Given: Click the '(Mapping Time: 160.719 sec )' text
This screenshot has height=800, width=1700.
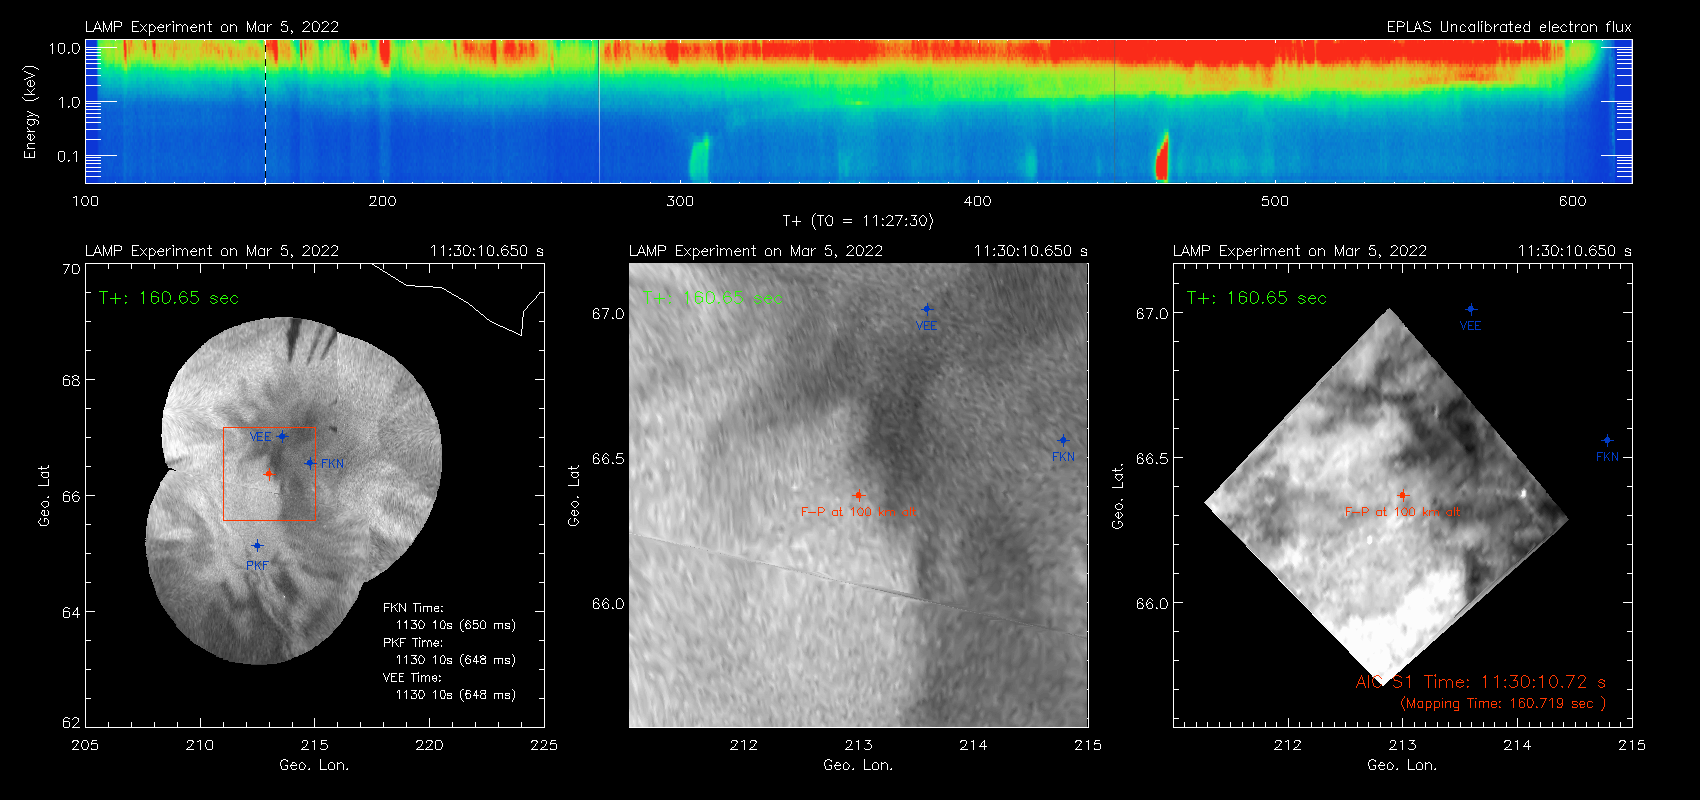Looking at the screenshot, I should click(x=1503, y=704).
